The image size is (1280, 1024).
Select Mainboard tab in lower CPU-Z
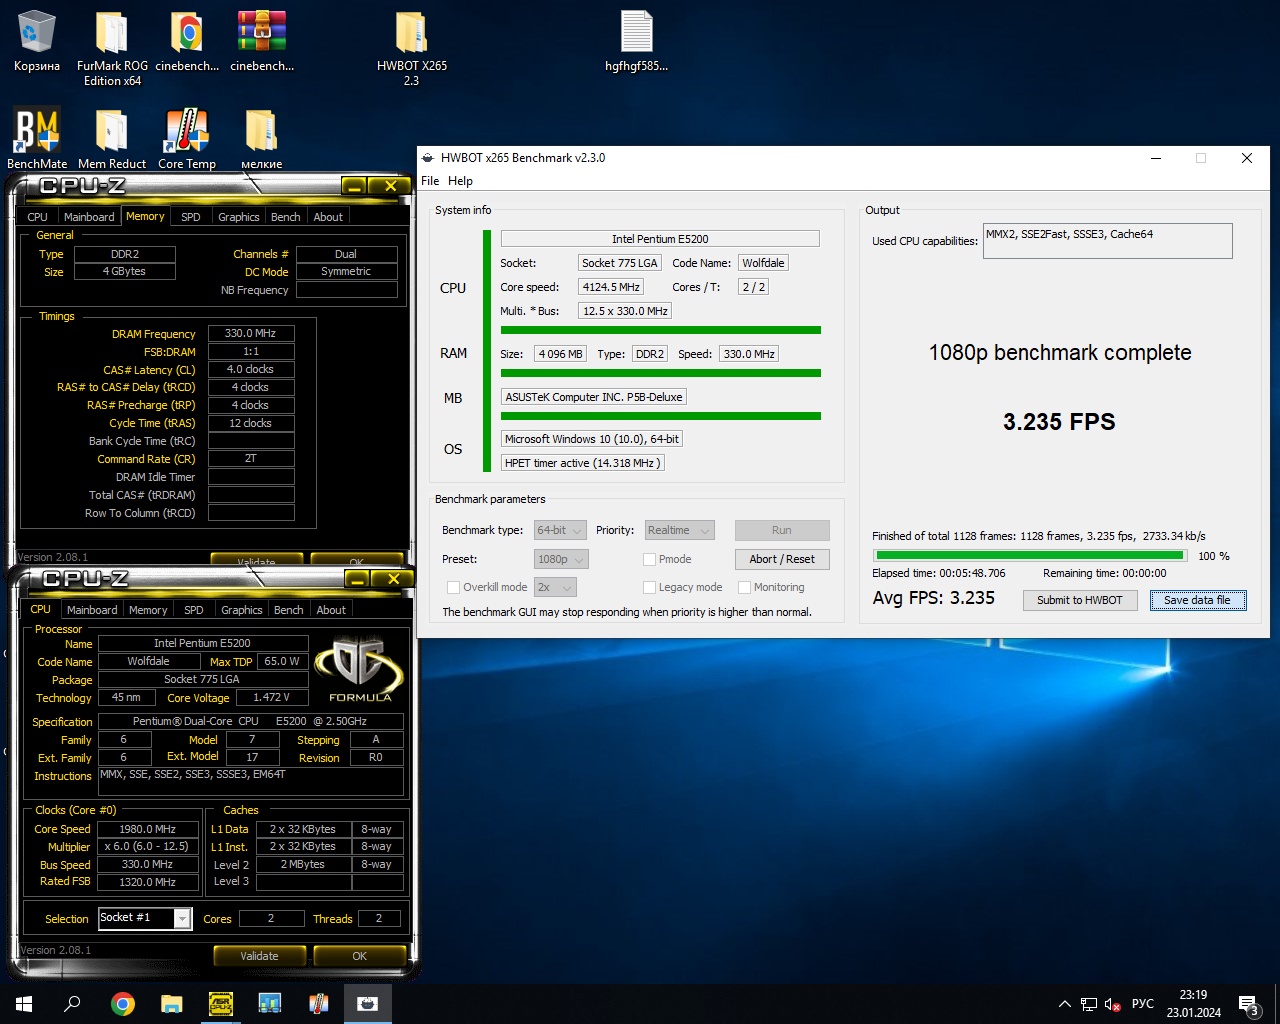click(91, 610)
